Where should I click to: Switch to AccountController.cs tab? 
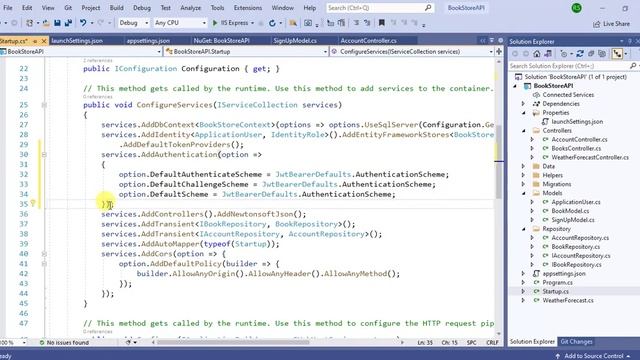pos(369,41)
